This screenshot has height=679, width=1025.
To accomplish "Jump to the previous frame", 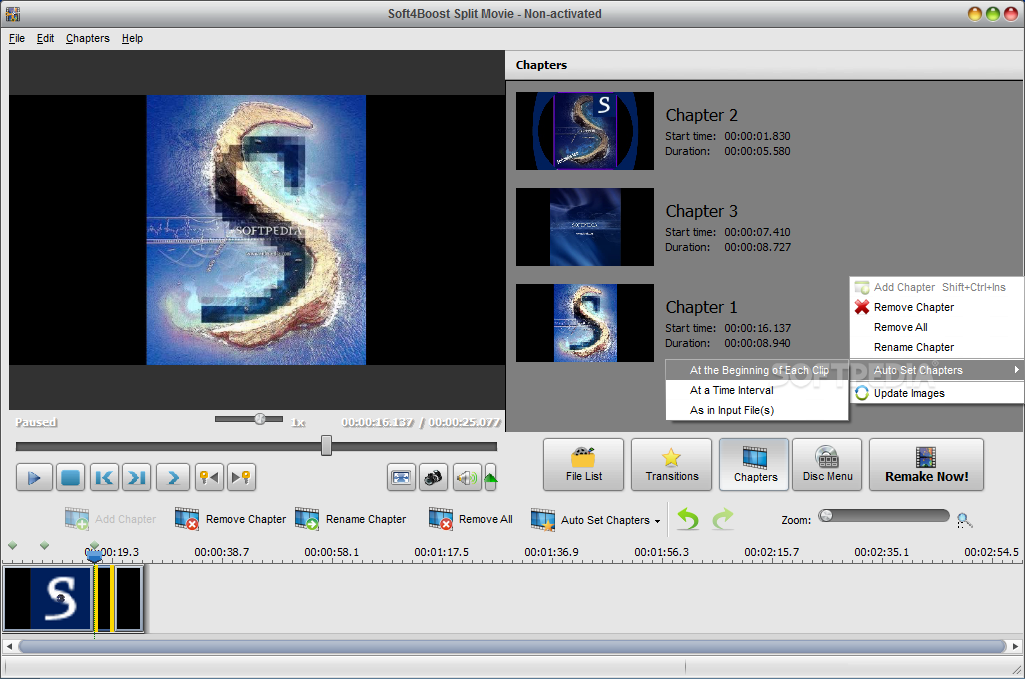I will [104, 478].
